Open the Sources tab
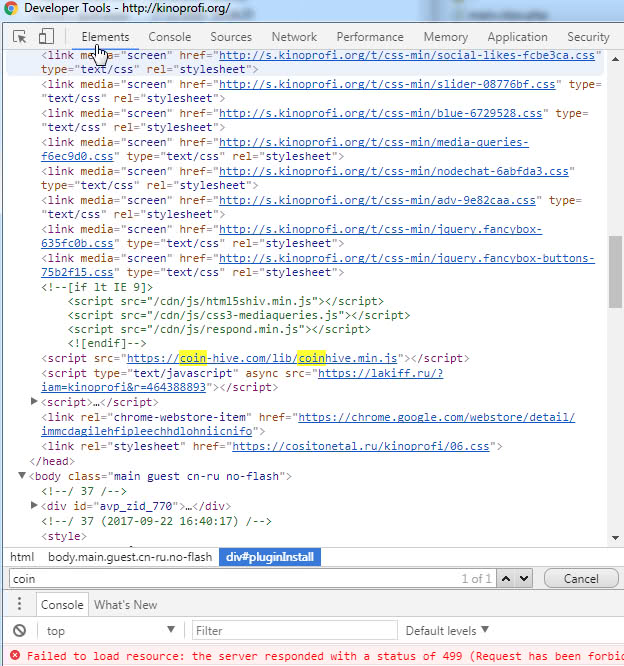This screenshot has width=624, height=666. tap(231, 37)
